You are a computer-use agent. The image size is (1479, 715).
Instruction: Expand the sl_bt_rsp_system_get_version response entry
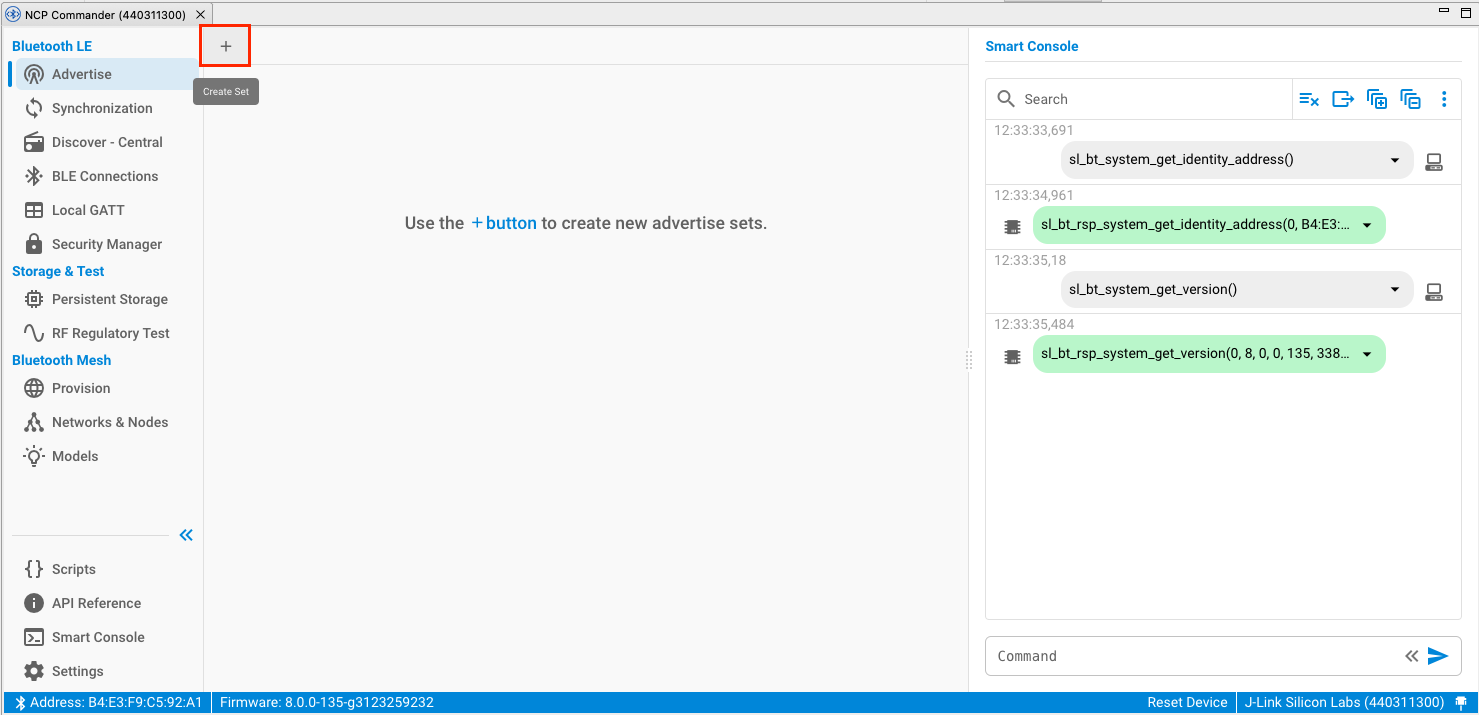[x=1366, y=354]
